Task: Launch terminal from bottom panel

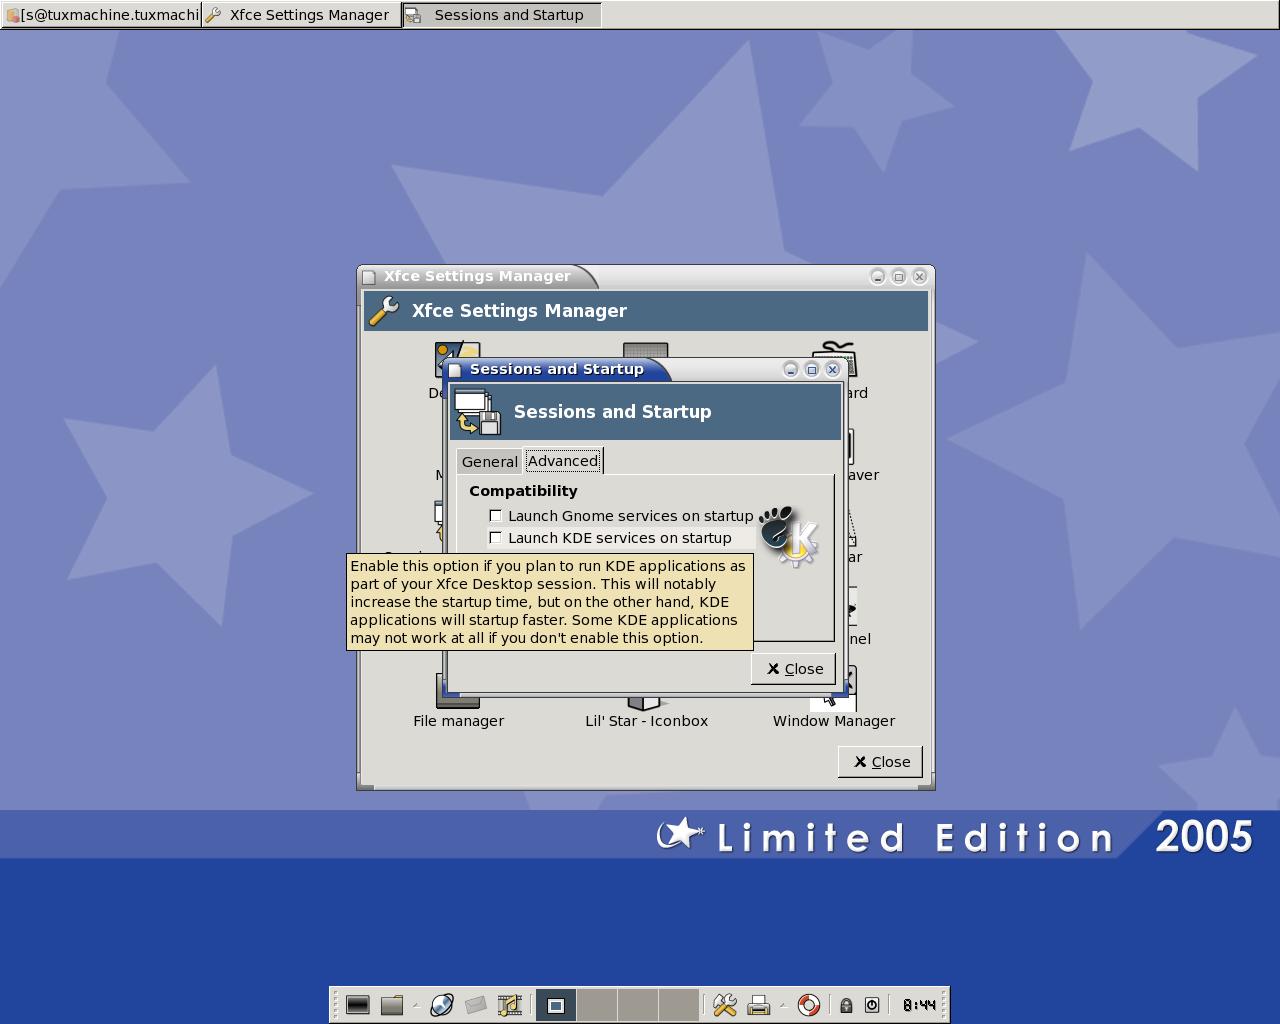Action: tap(357, 1005)
